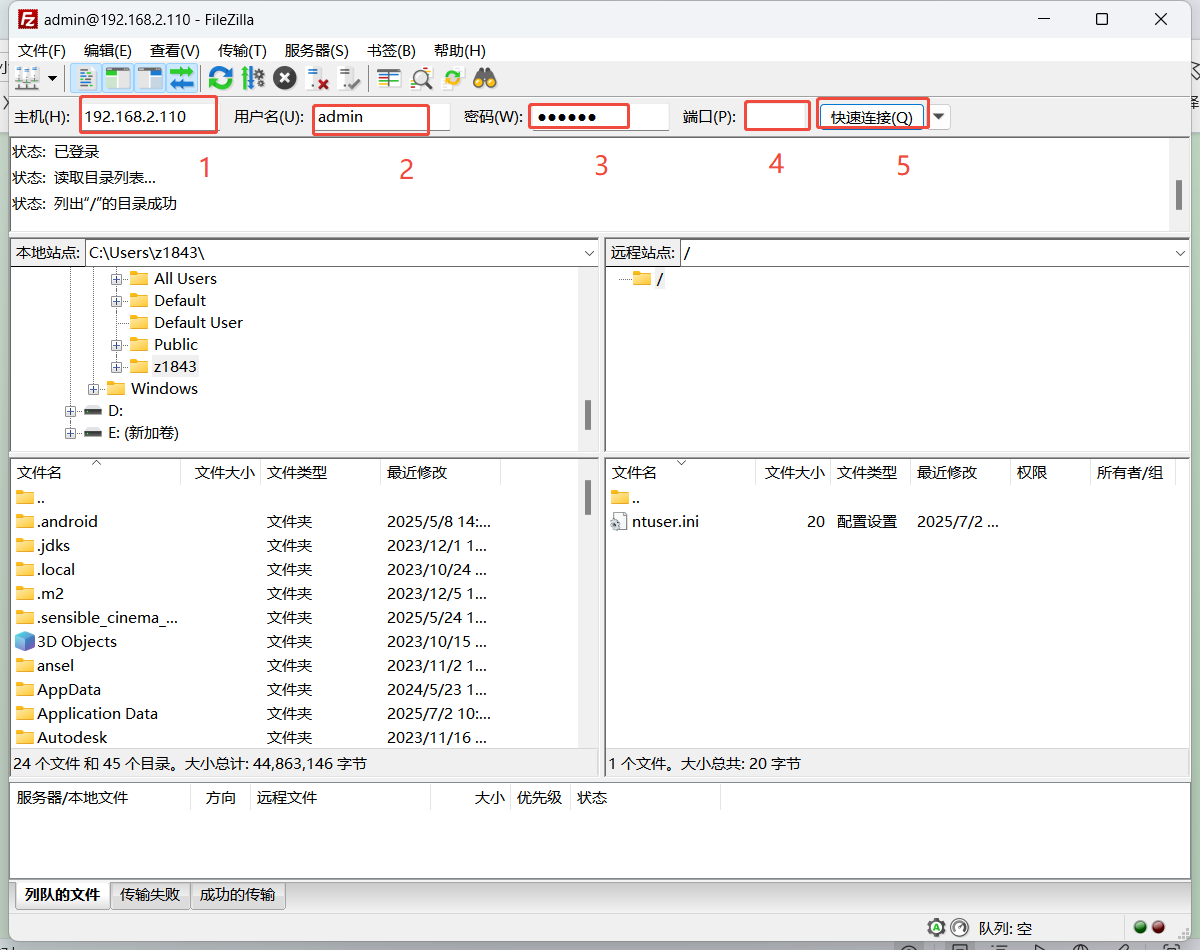Click the message log scrollbar thumb
1200x950 pixels.
click(x=1180, y=194)
